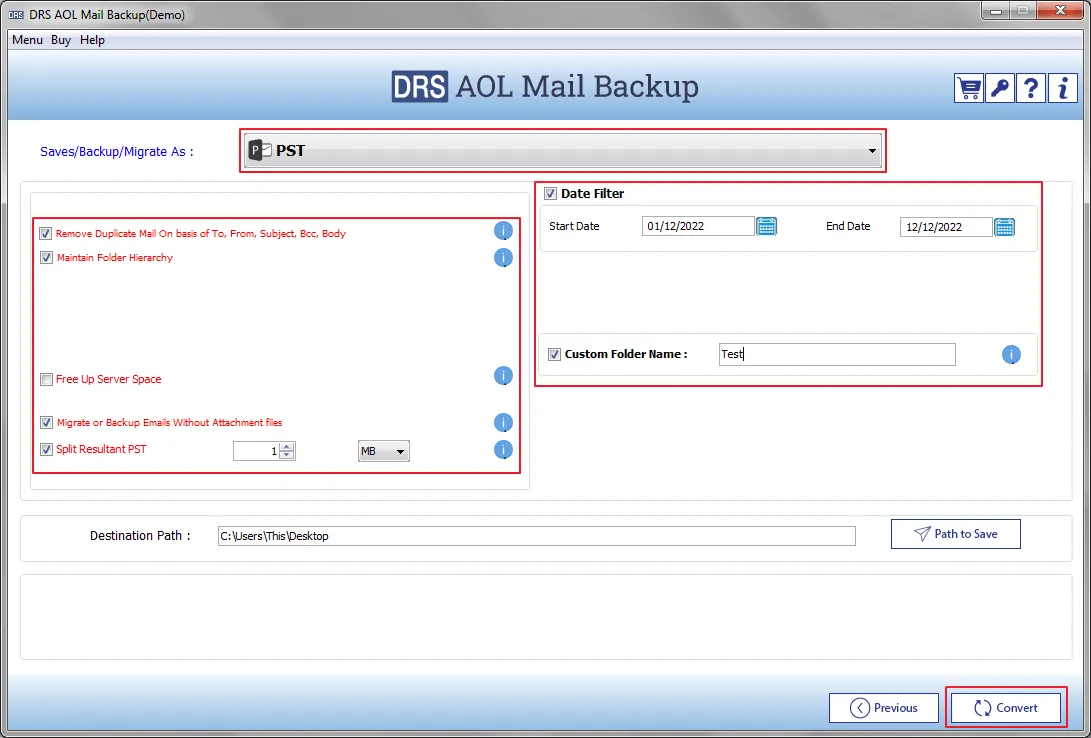Start conversion with Convert button
Viewport: 1091px width, 738px height.
[x=1005, y=708]
